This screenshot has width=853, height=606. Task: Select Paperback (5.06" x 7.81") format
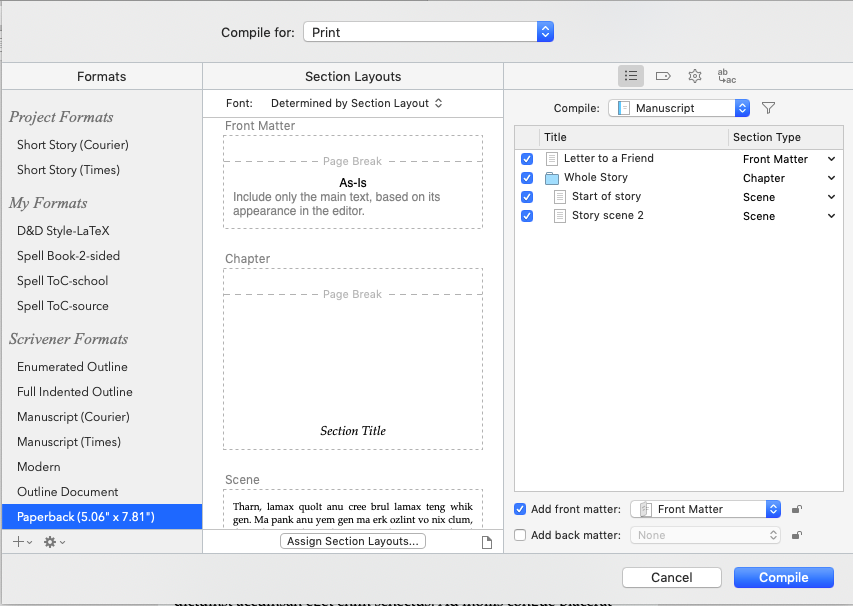tap(102, 517)
